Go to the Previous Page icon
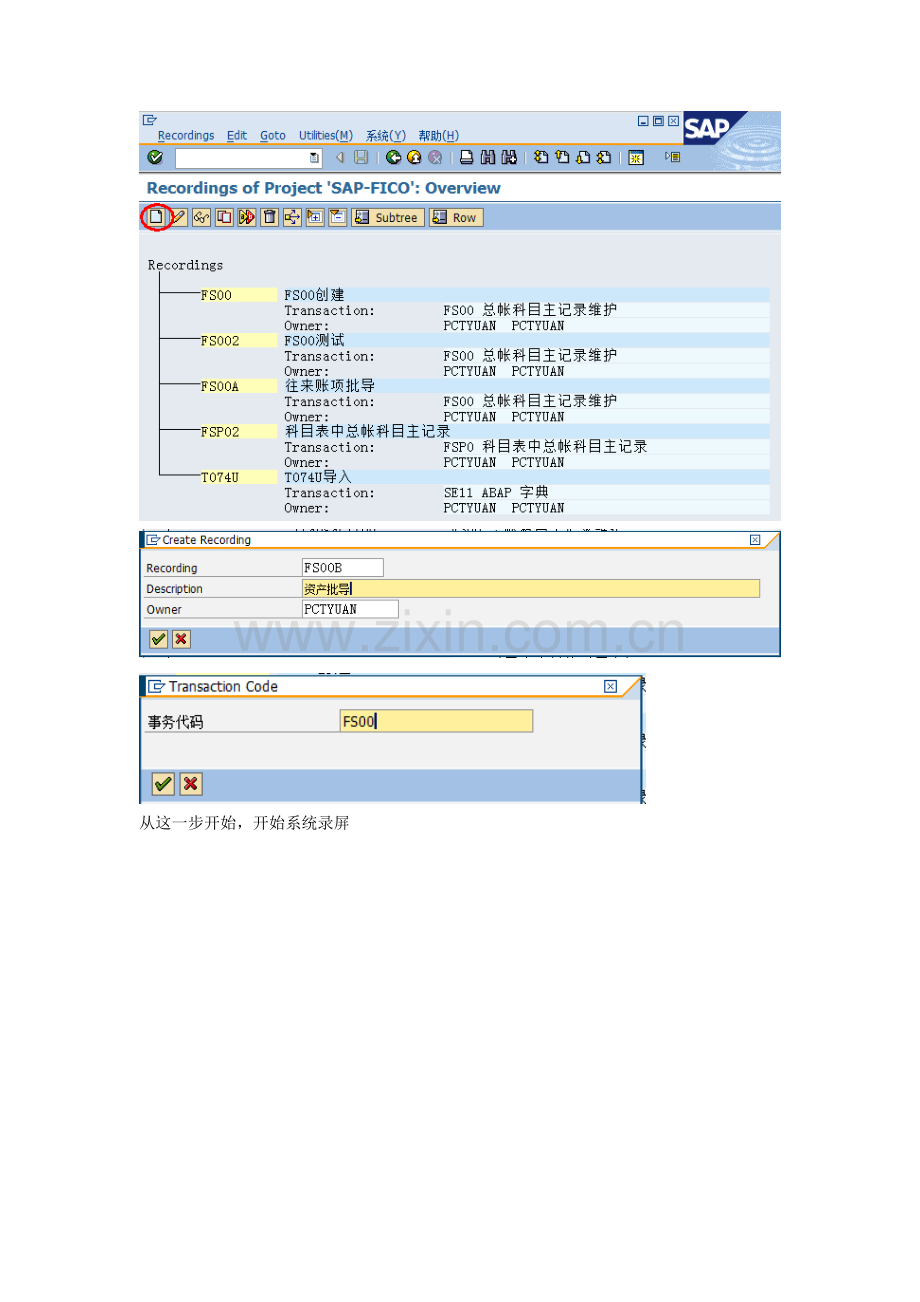This screenshot has width=920, height=1302. click(562, 158)
